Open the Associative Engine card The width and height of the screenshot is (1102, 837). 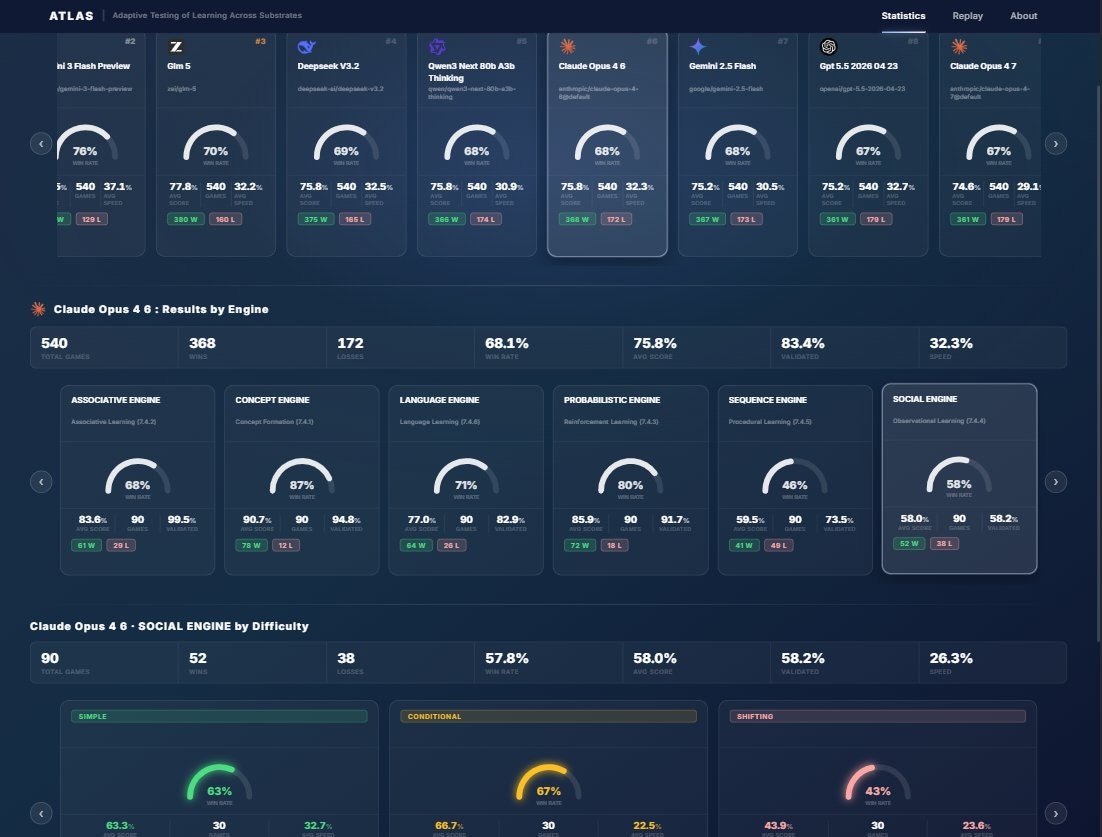(x=138, y=480)
